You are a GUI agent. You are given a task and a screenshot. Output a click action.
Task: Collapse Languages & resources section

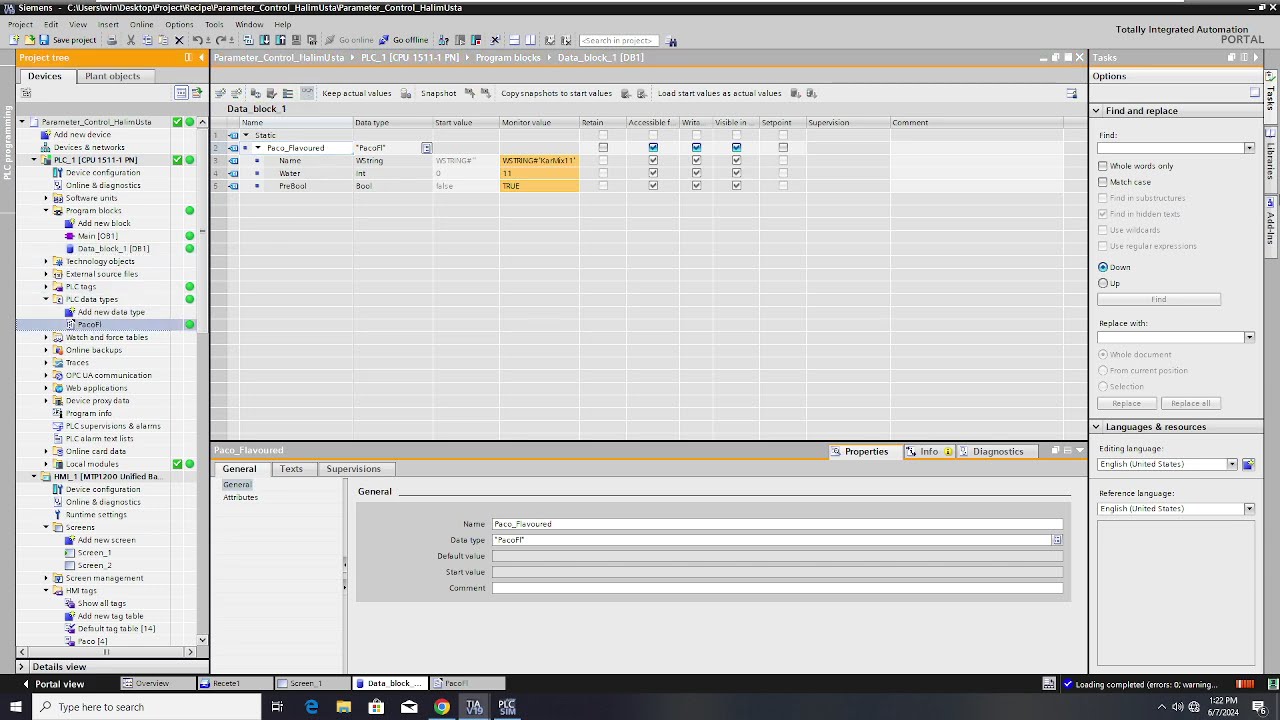[1096, 427]
